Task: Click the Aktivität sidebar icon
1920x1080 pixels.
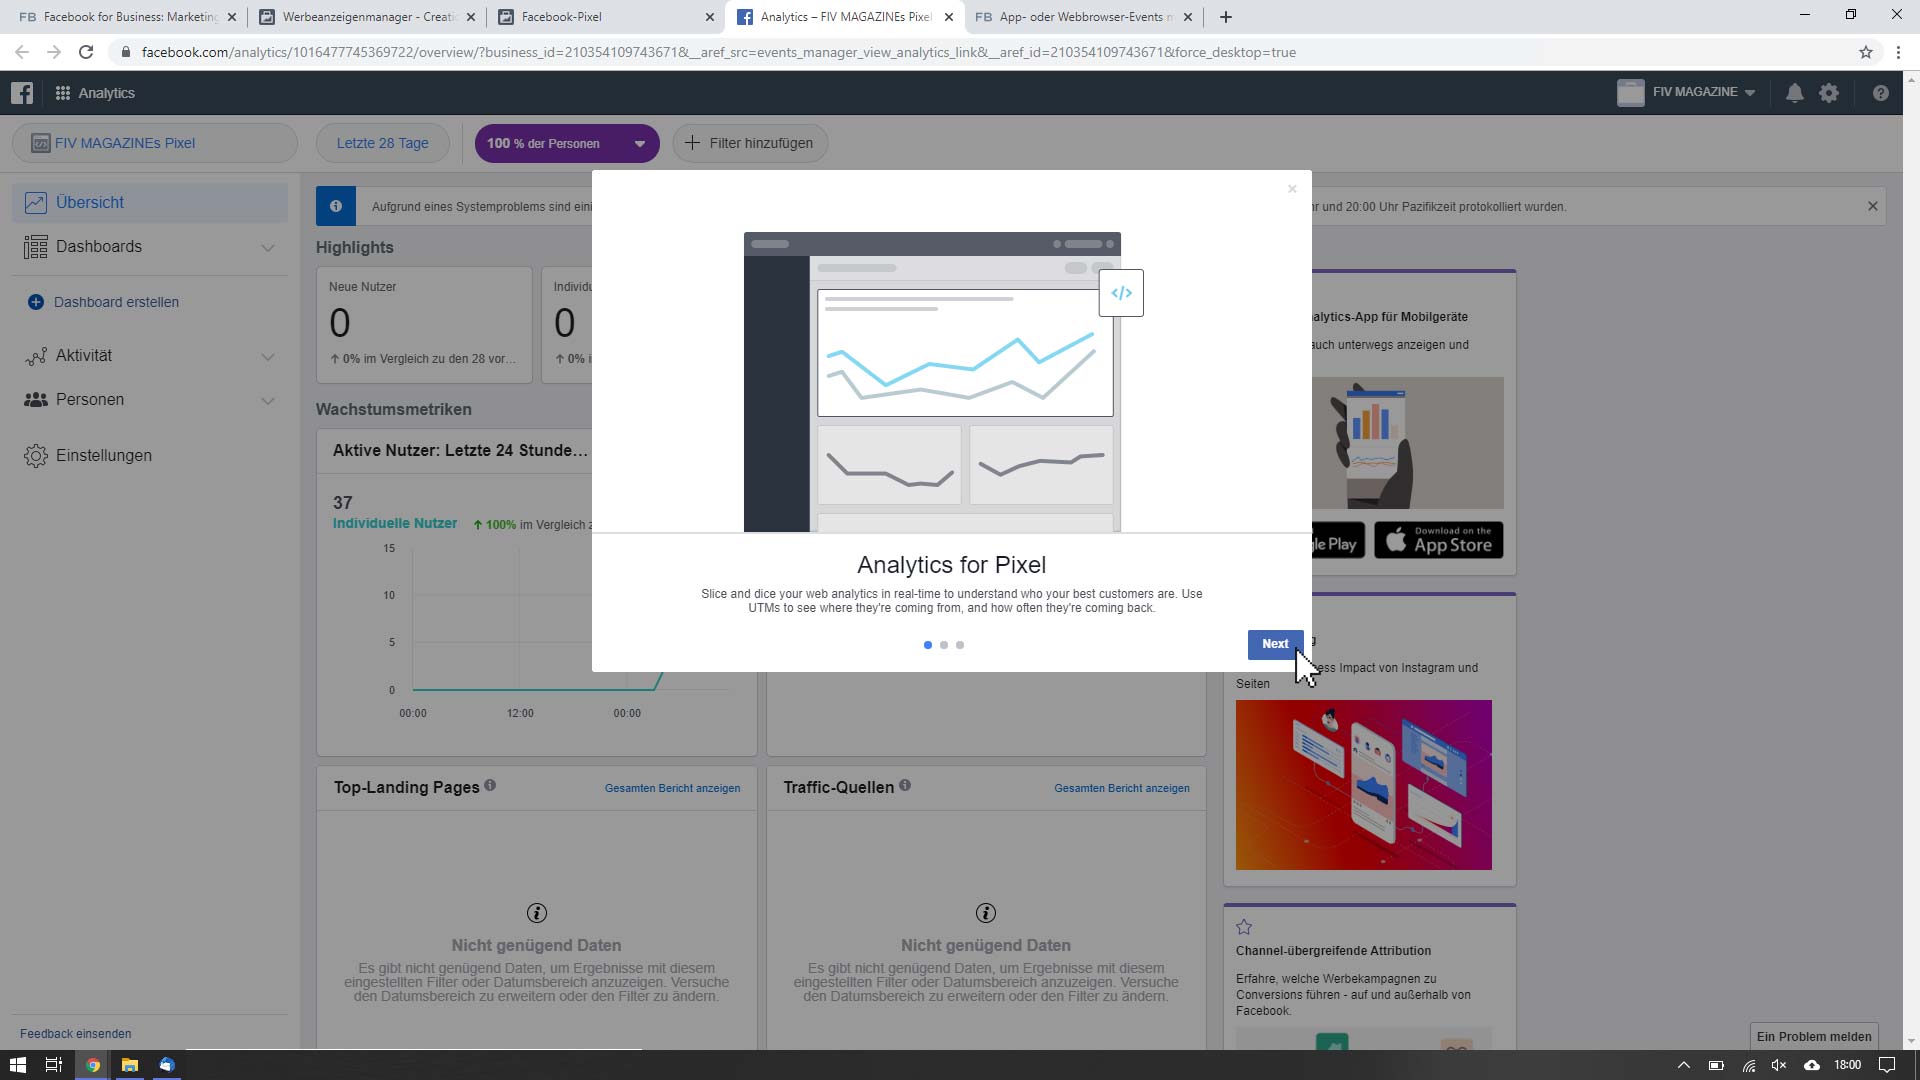Action: pos(36,356)
